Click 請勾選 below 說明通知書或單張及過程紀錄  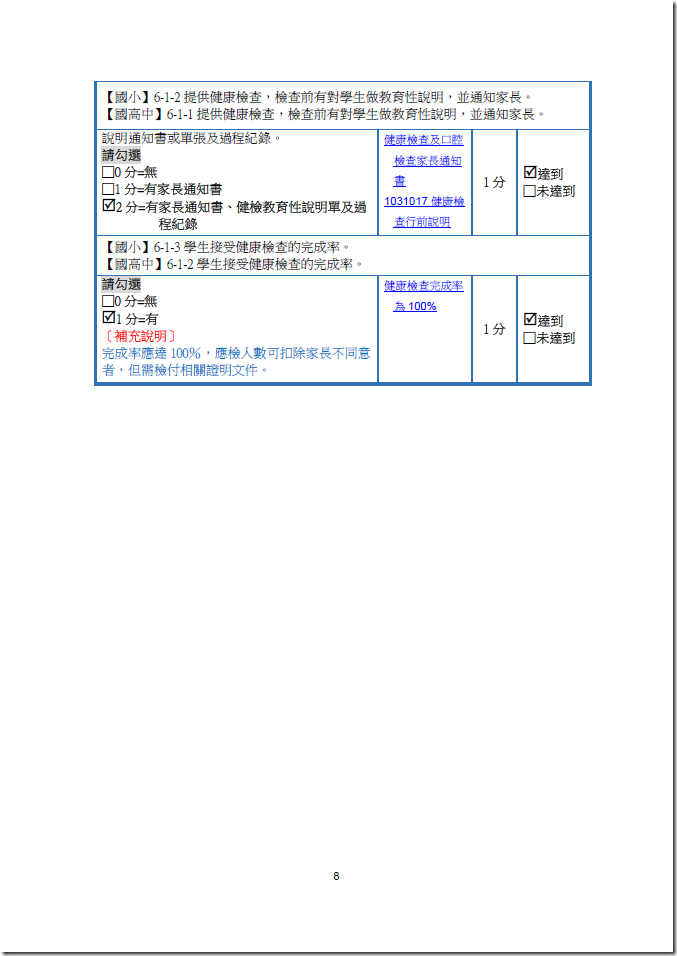click(121, 155)
